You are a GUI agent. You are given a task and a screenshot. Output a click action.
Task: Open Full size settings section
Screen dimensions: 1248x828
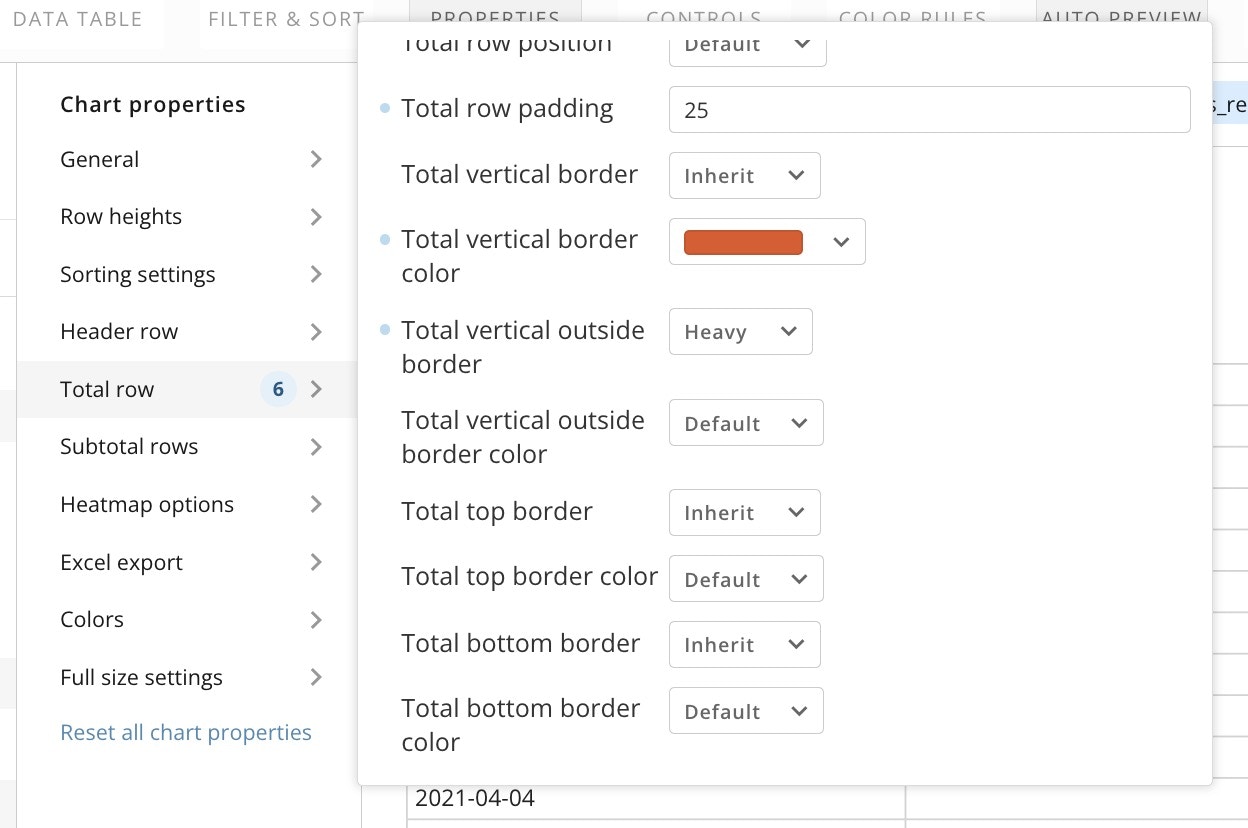pos(141,678)
